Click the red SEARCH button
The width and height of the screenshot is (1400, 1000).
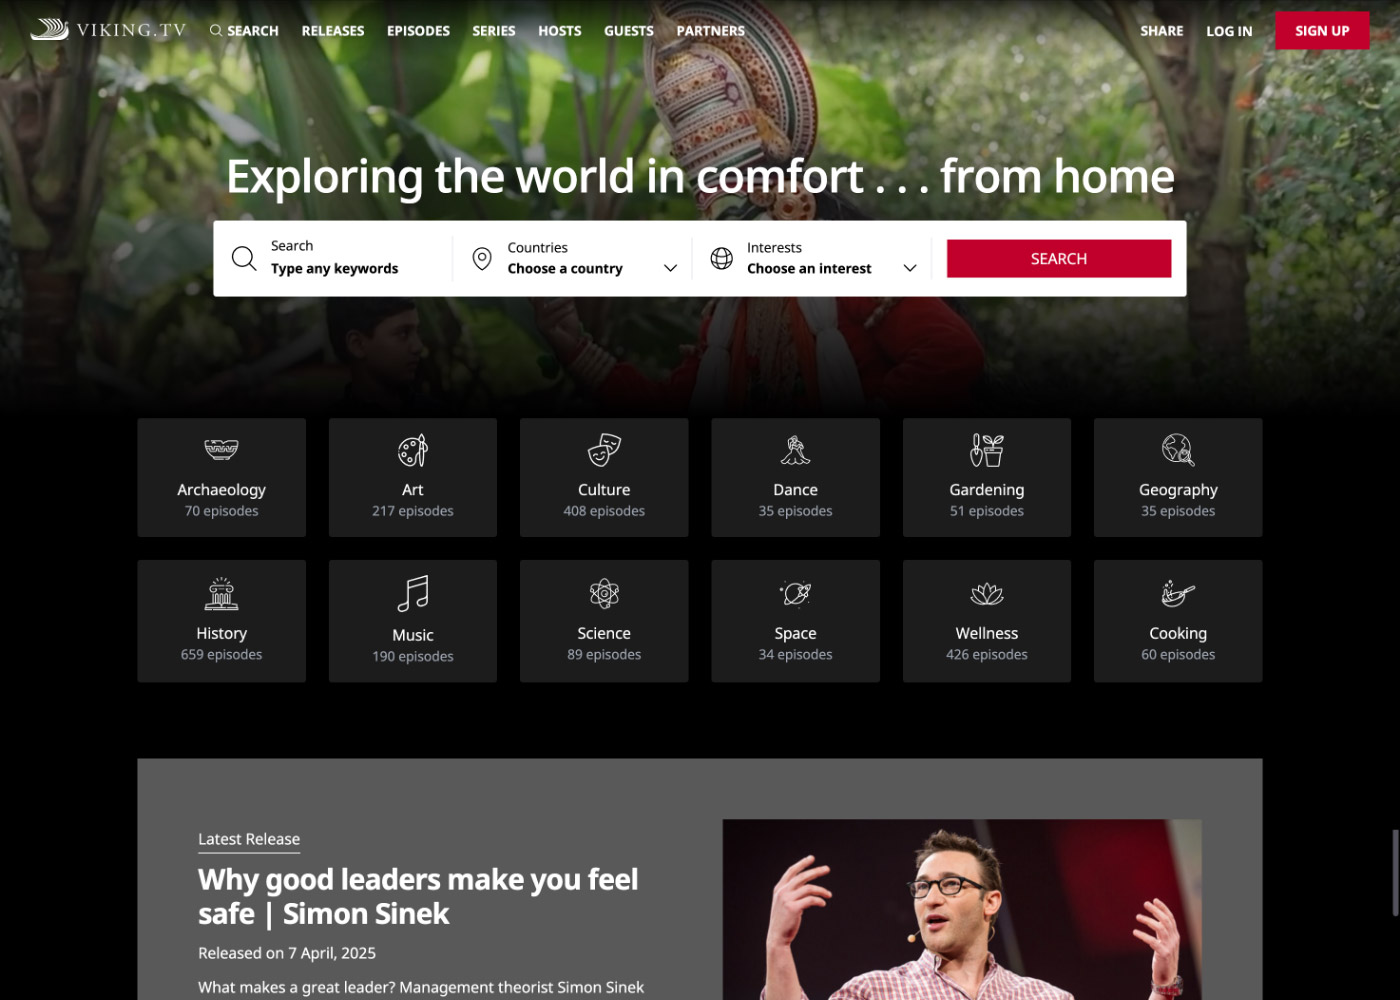click(x=1059, y=258)
